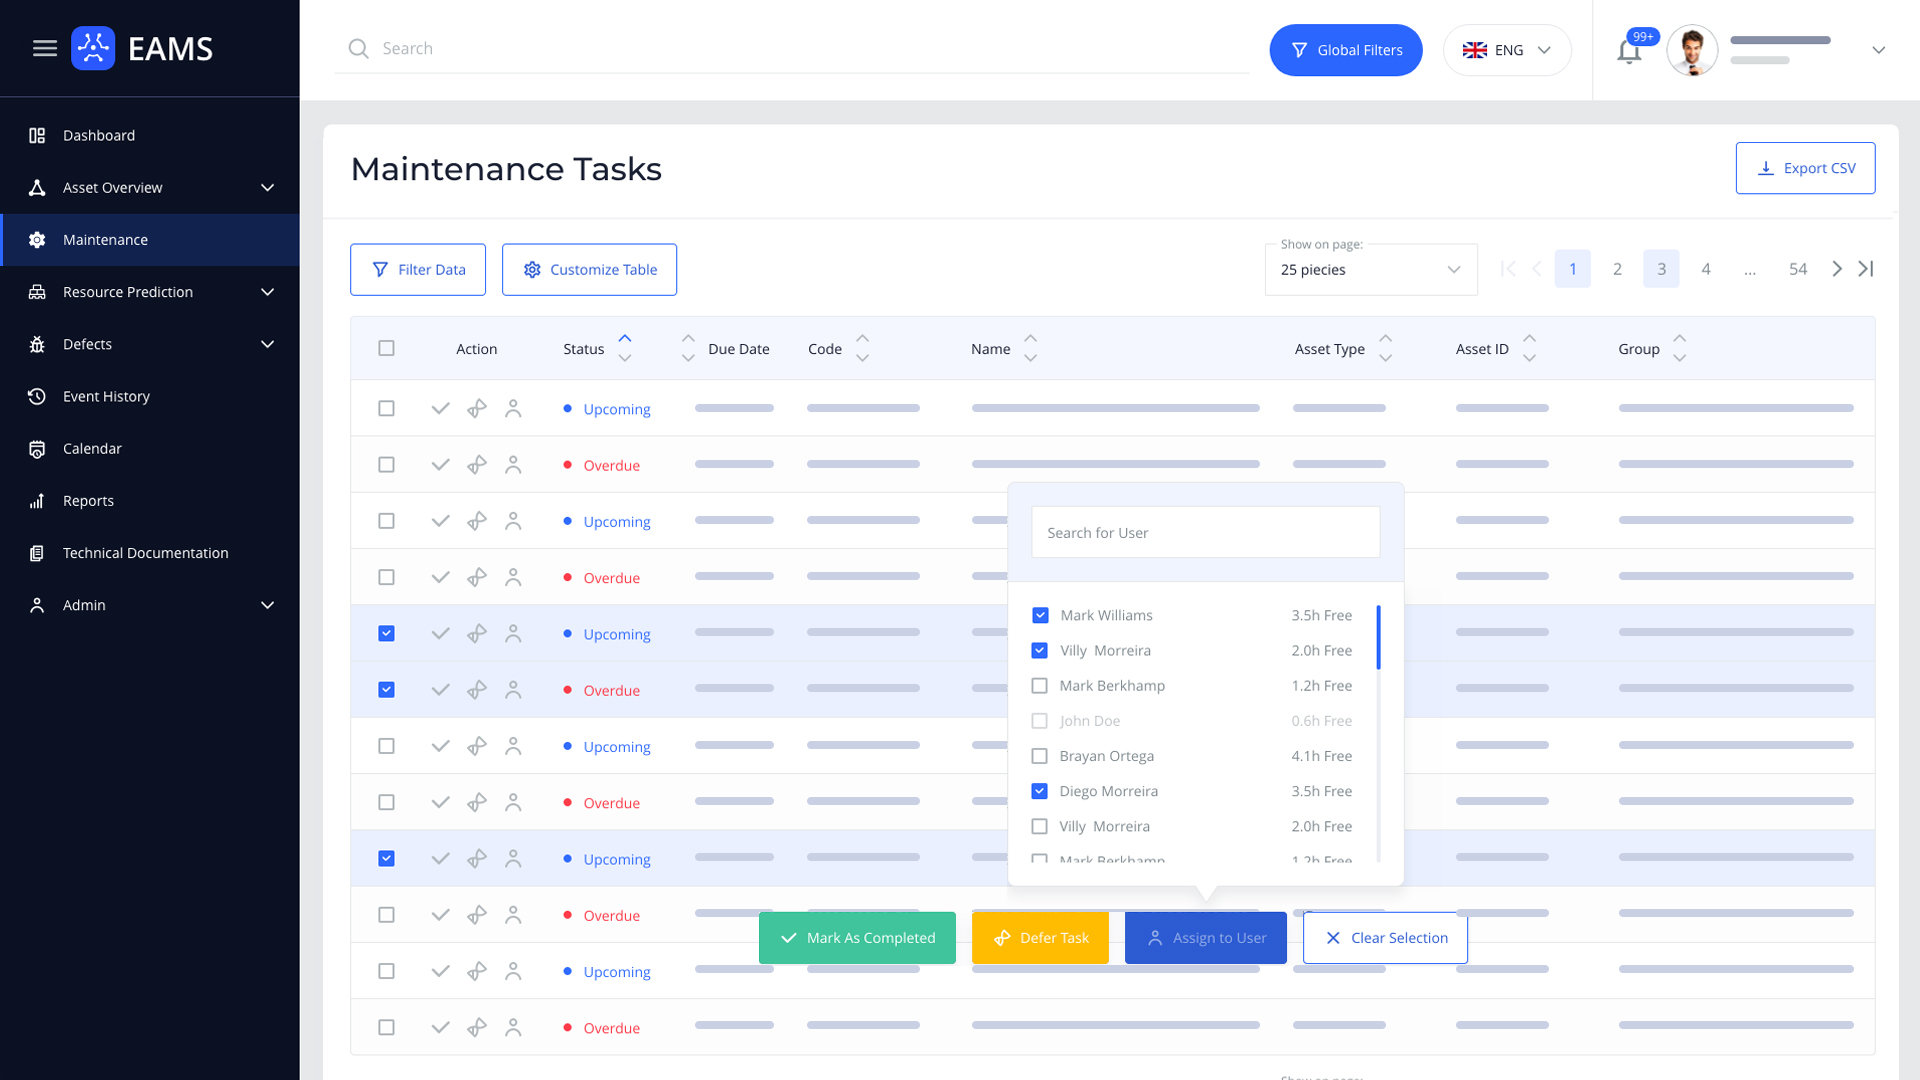This screenshot has width=1920, height=1080.
Task: Toggle checkbox for Mark Williams user
Action: tap(1040, 615)
